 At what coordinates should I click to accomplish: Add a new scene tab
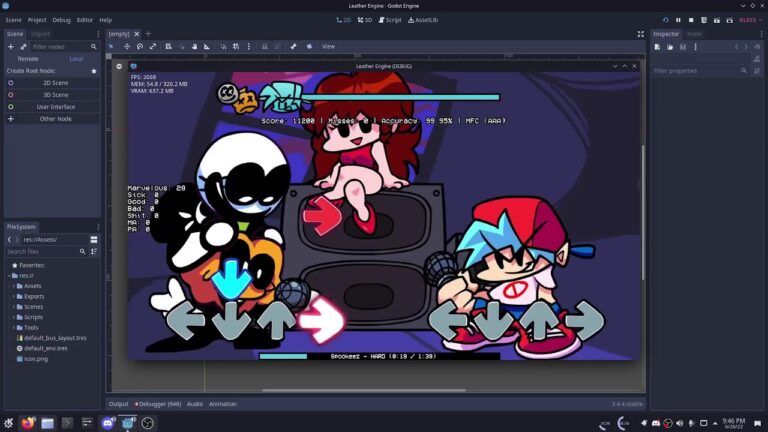(x=148, y=34)
